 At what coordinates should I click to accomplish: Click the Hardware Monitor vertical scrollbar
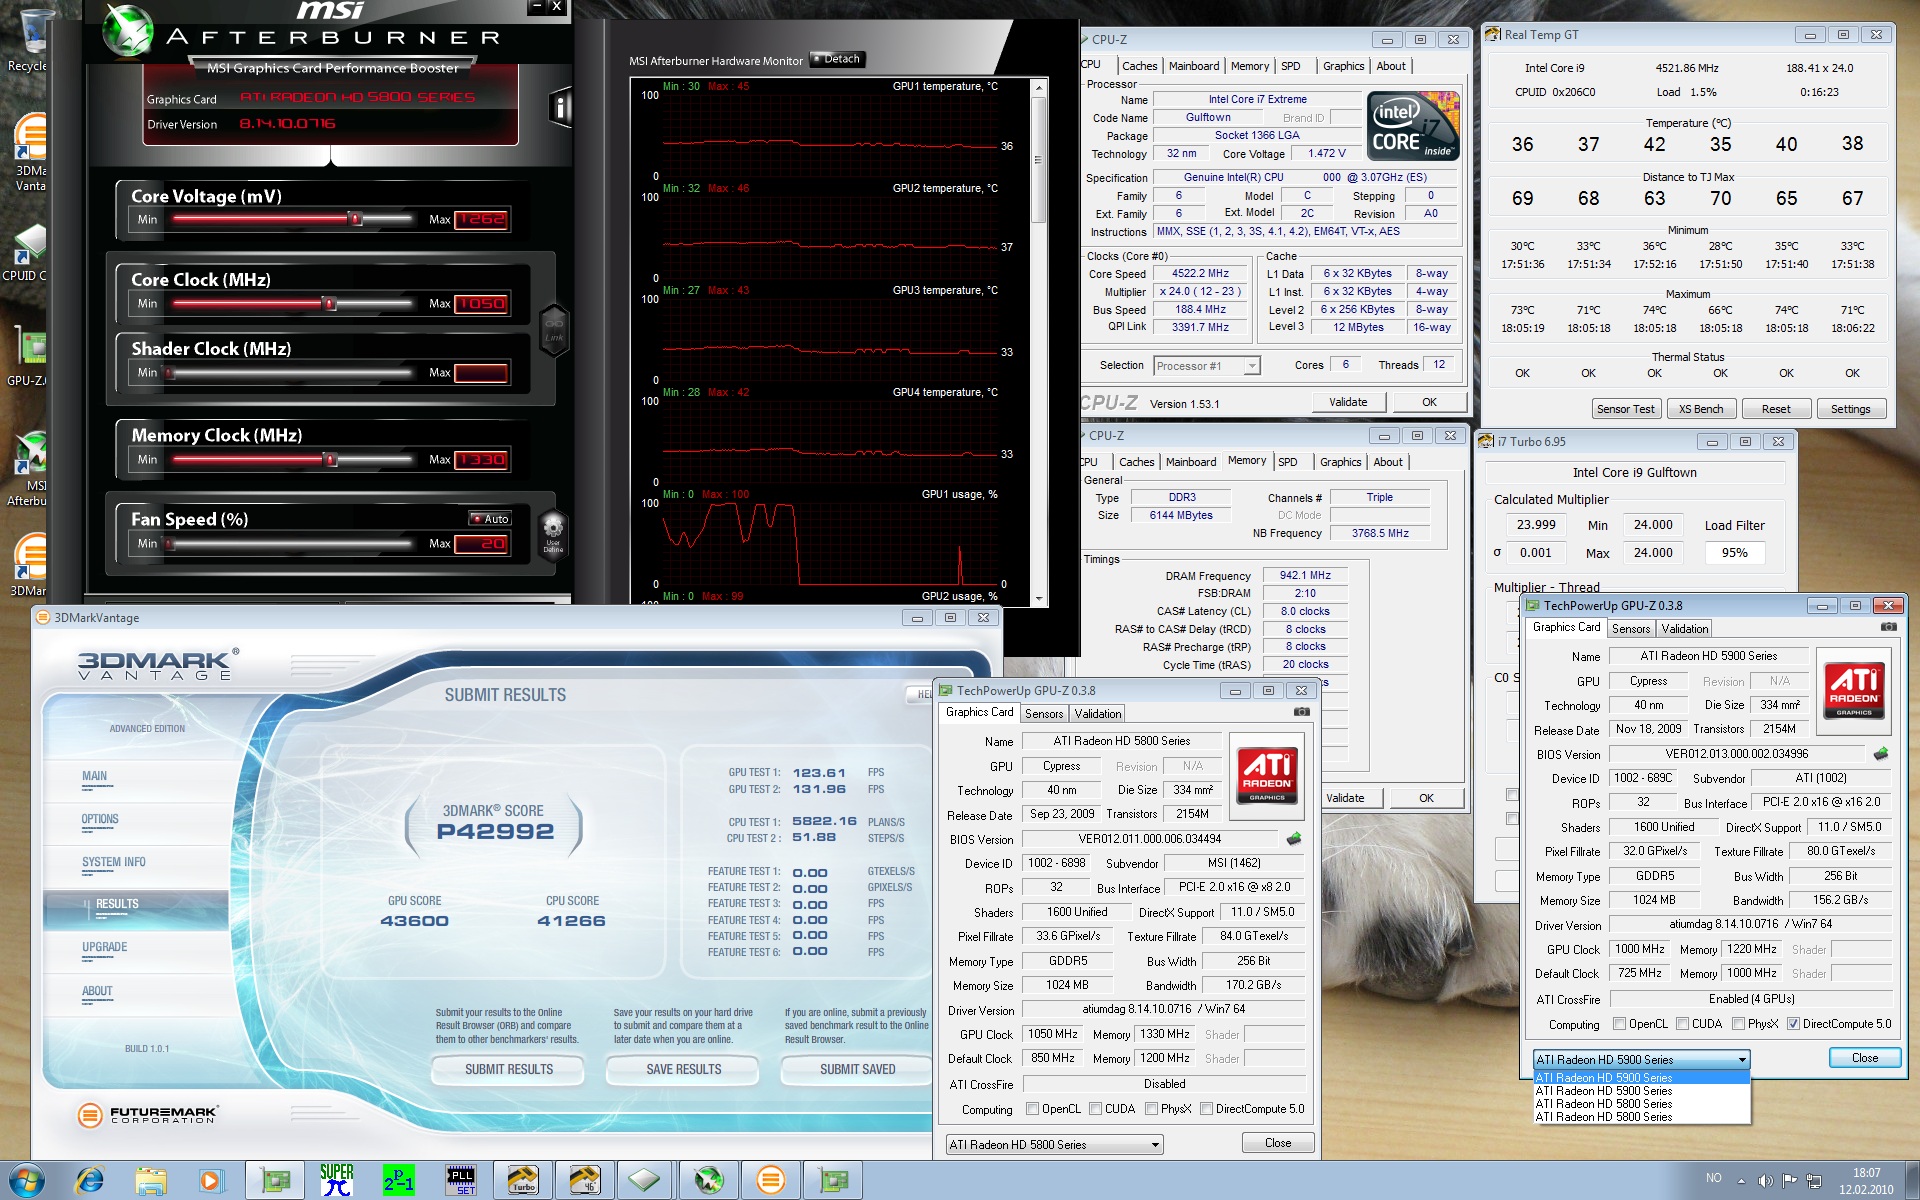pyautogui.click(x=1039, y=160)
